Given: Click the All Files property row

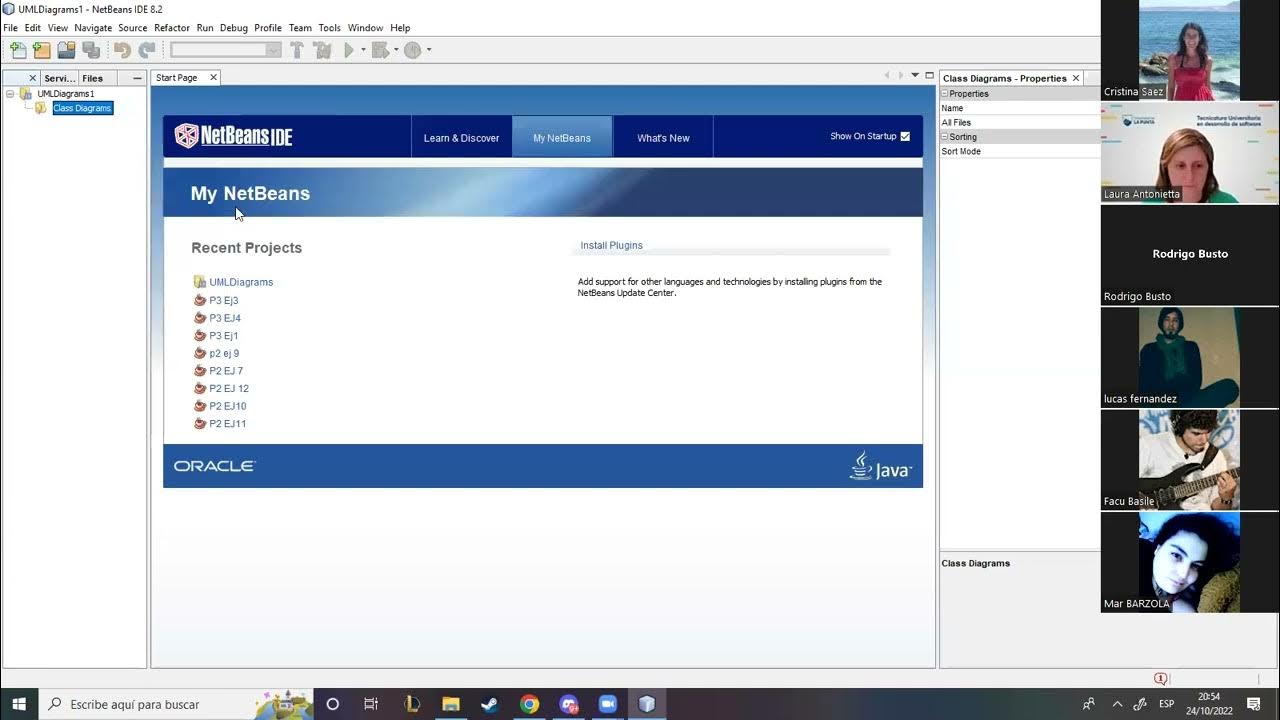Looking at the screenshot, I should coord(1019,123).
